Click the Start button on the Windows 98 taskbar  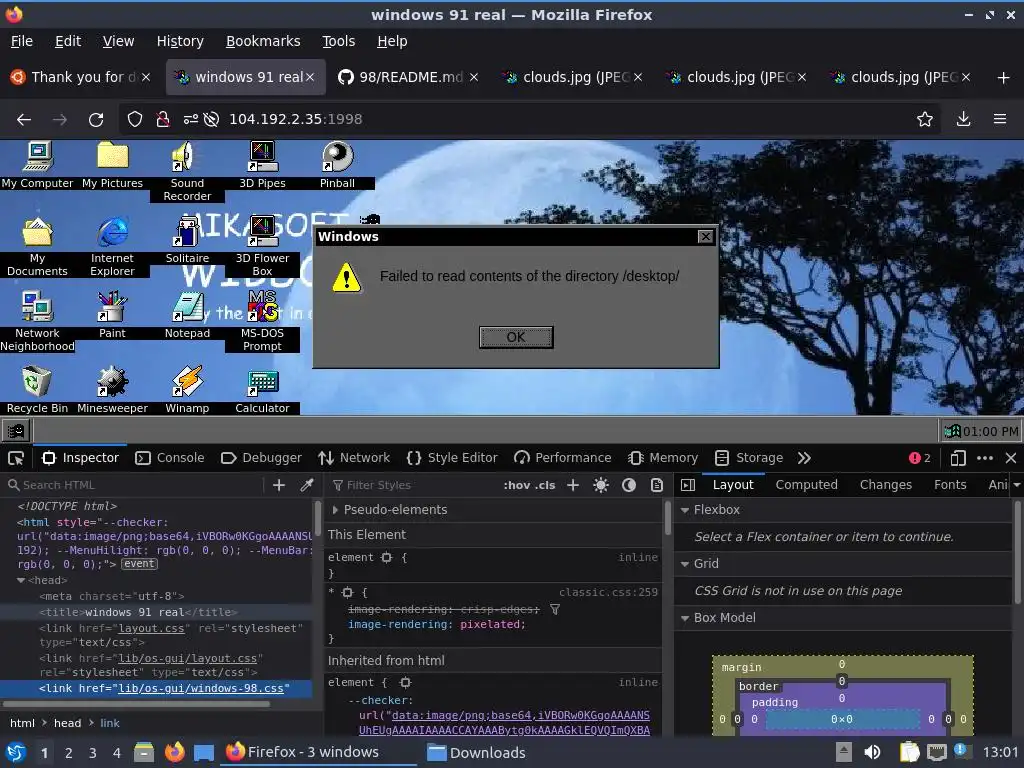[16, 431]
